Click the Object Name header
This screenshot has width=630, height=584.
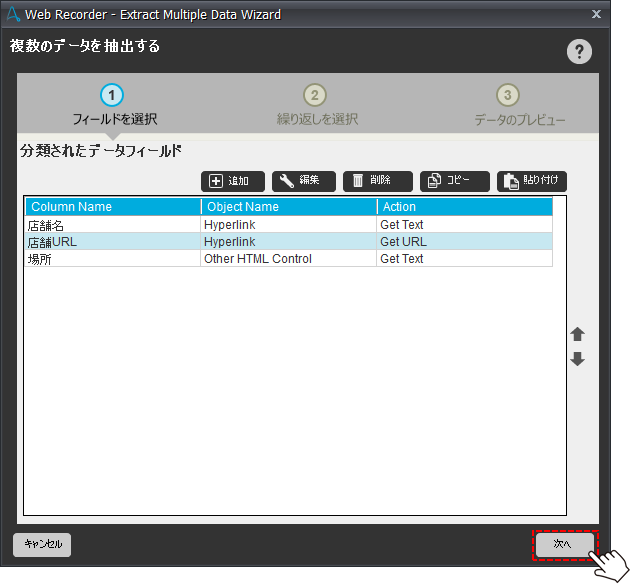point(289,207)
